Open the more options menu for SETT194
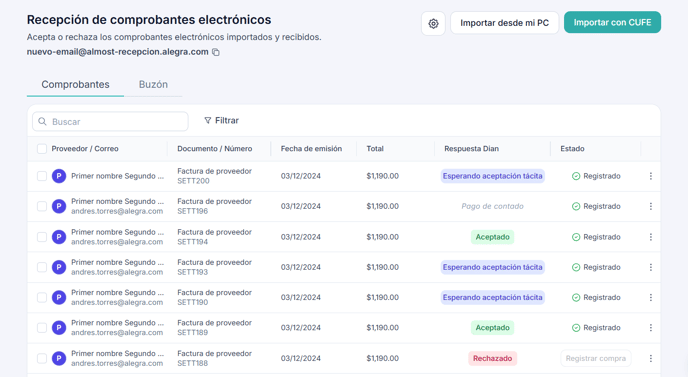 click(x=651, y=237)
